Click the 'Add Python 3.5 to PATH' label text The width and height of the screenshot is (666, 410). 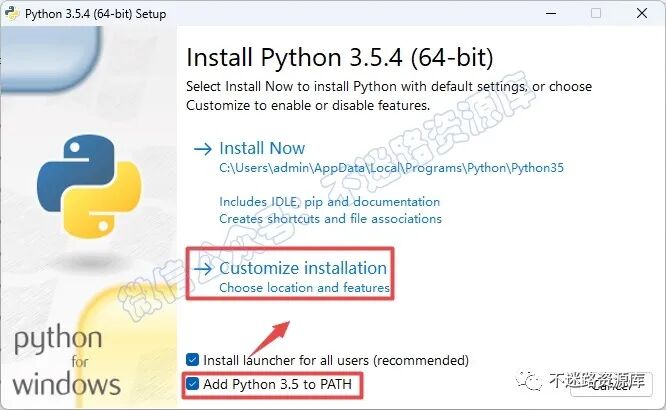coord(277,384)
